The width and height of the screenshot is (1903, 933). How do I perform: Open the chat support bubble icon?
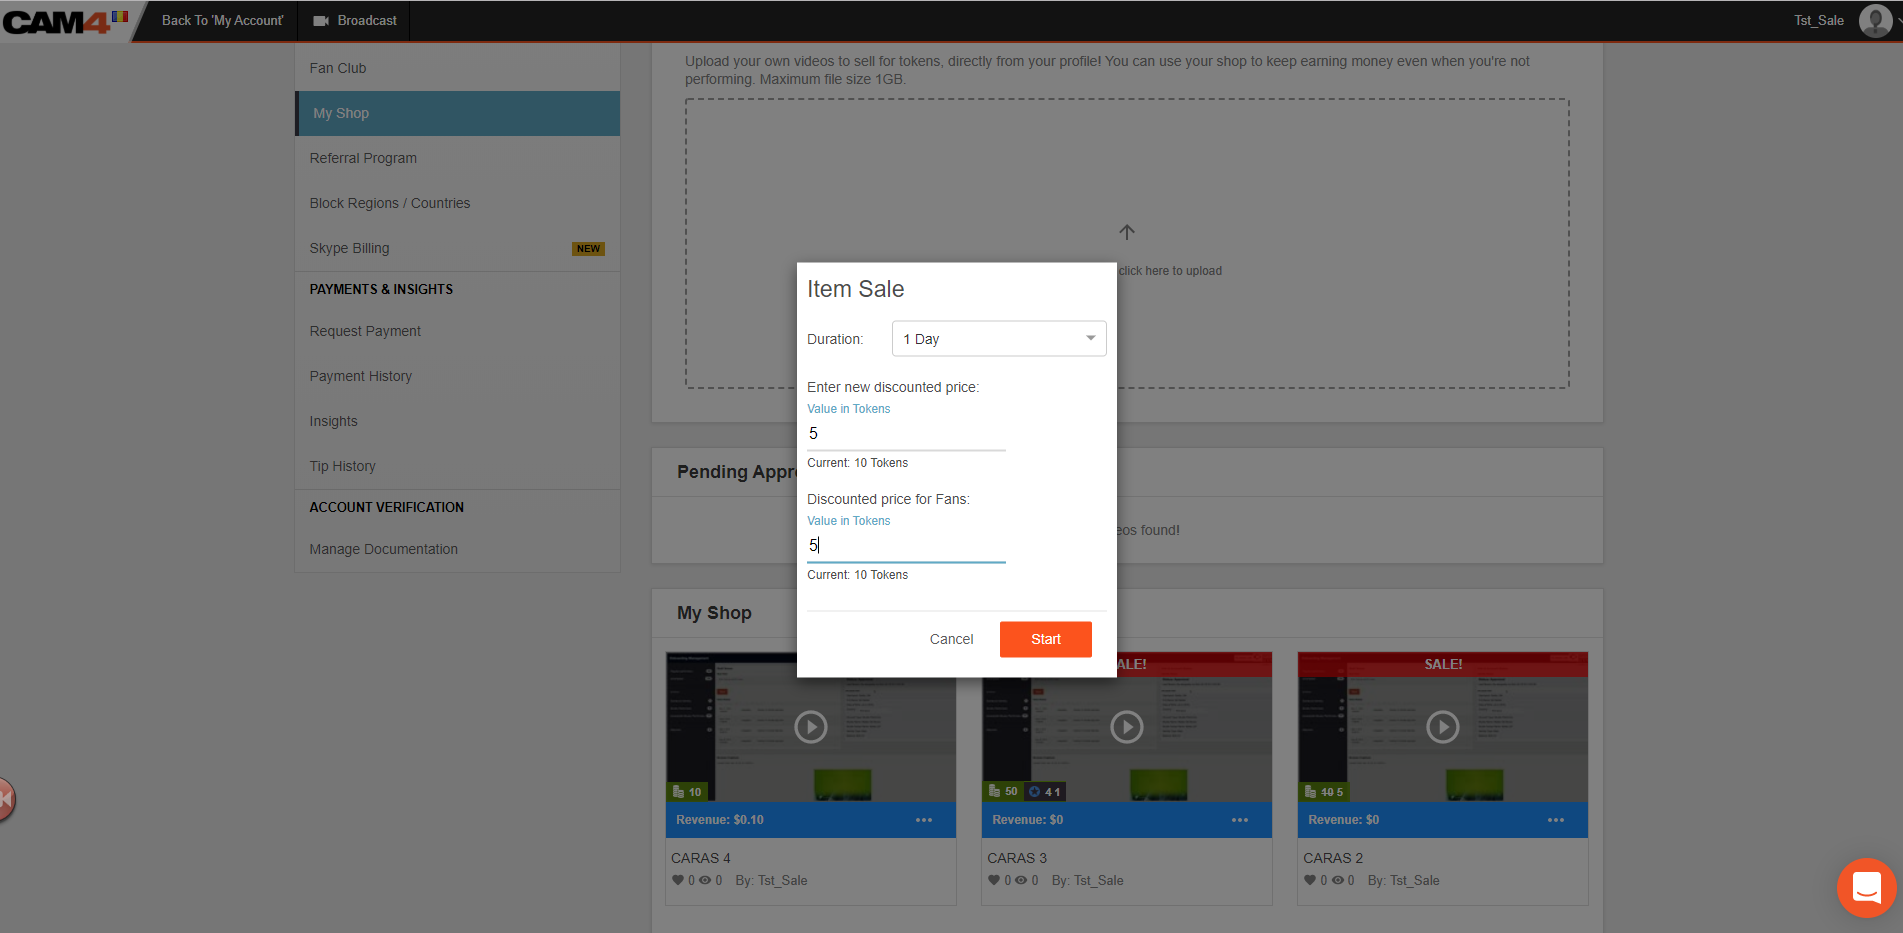(x=1866, y=887)
